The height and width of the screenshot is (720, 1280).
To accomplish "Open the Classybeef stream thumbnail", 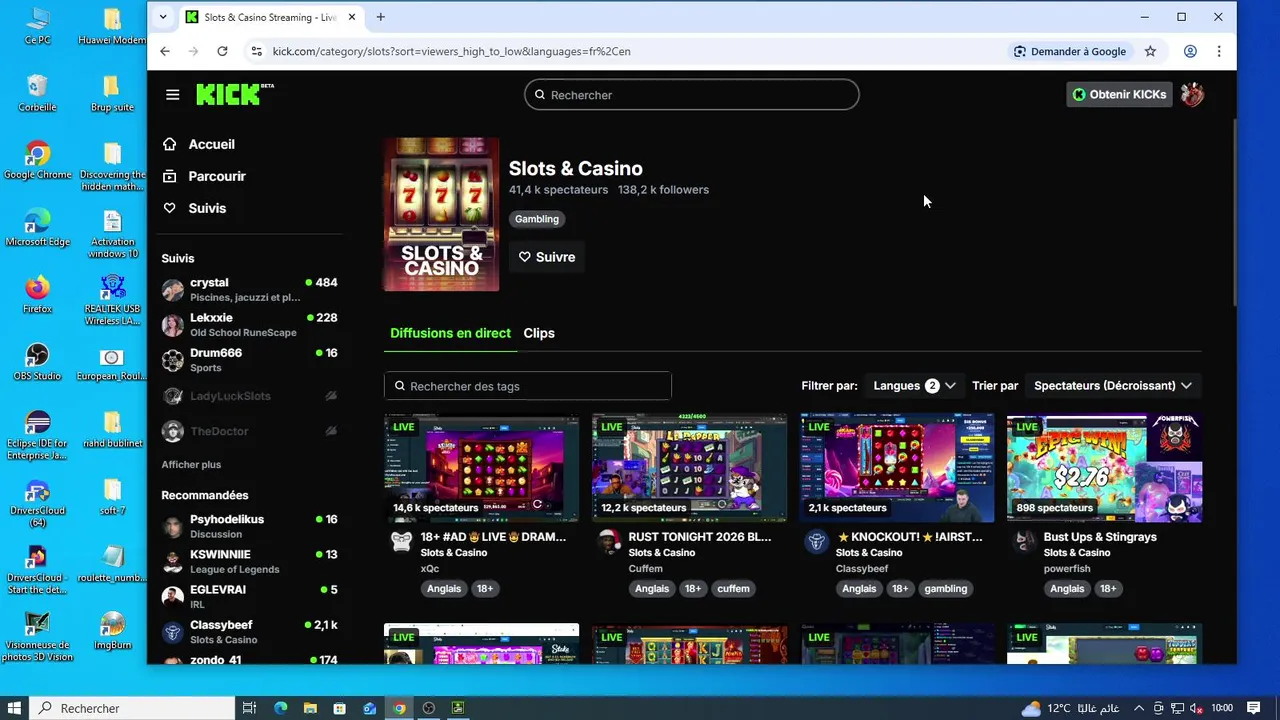I will pyautogui.click(x=897, y=468).
